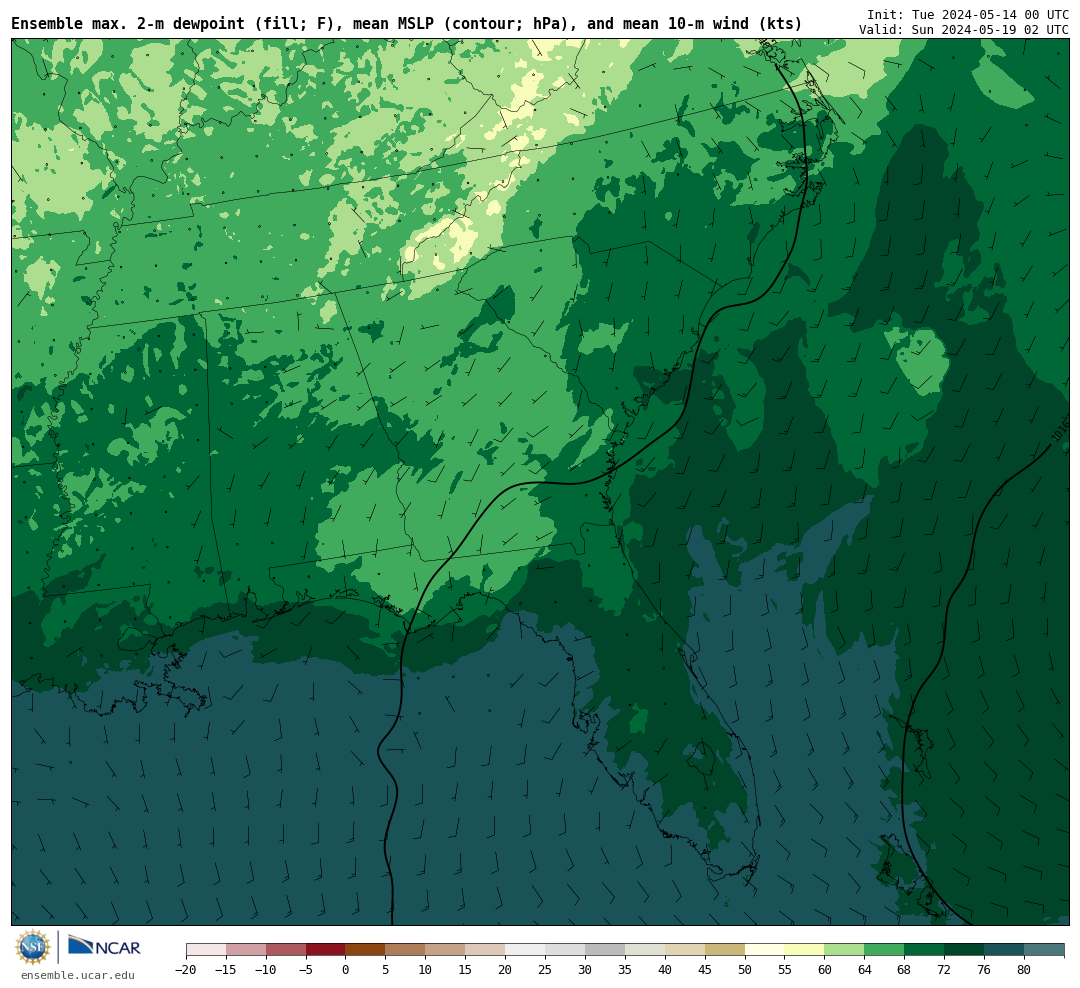The width and height of the screenshot is (1080, 988).
Task: Pick the gray swatch between 30 and 35
Action: (605, 950)
